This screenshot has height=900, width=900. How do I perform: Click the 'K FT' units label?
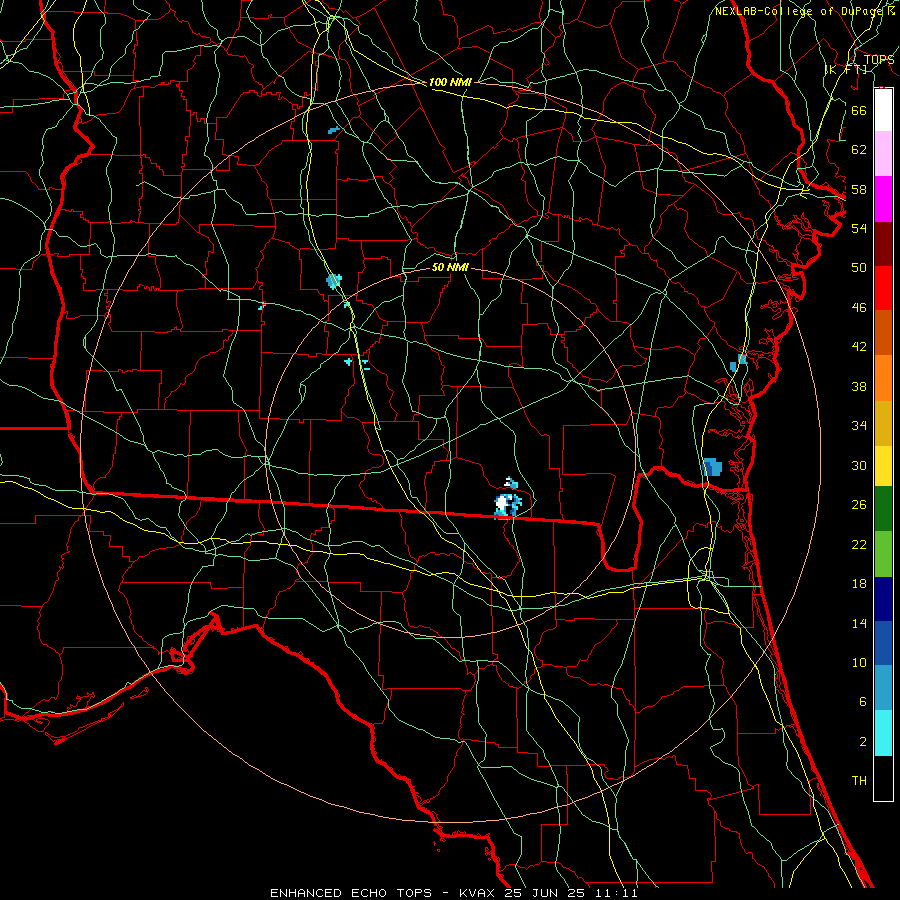click(x=847, y=69)
